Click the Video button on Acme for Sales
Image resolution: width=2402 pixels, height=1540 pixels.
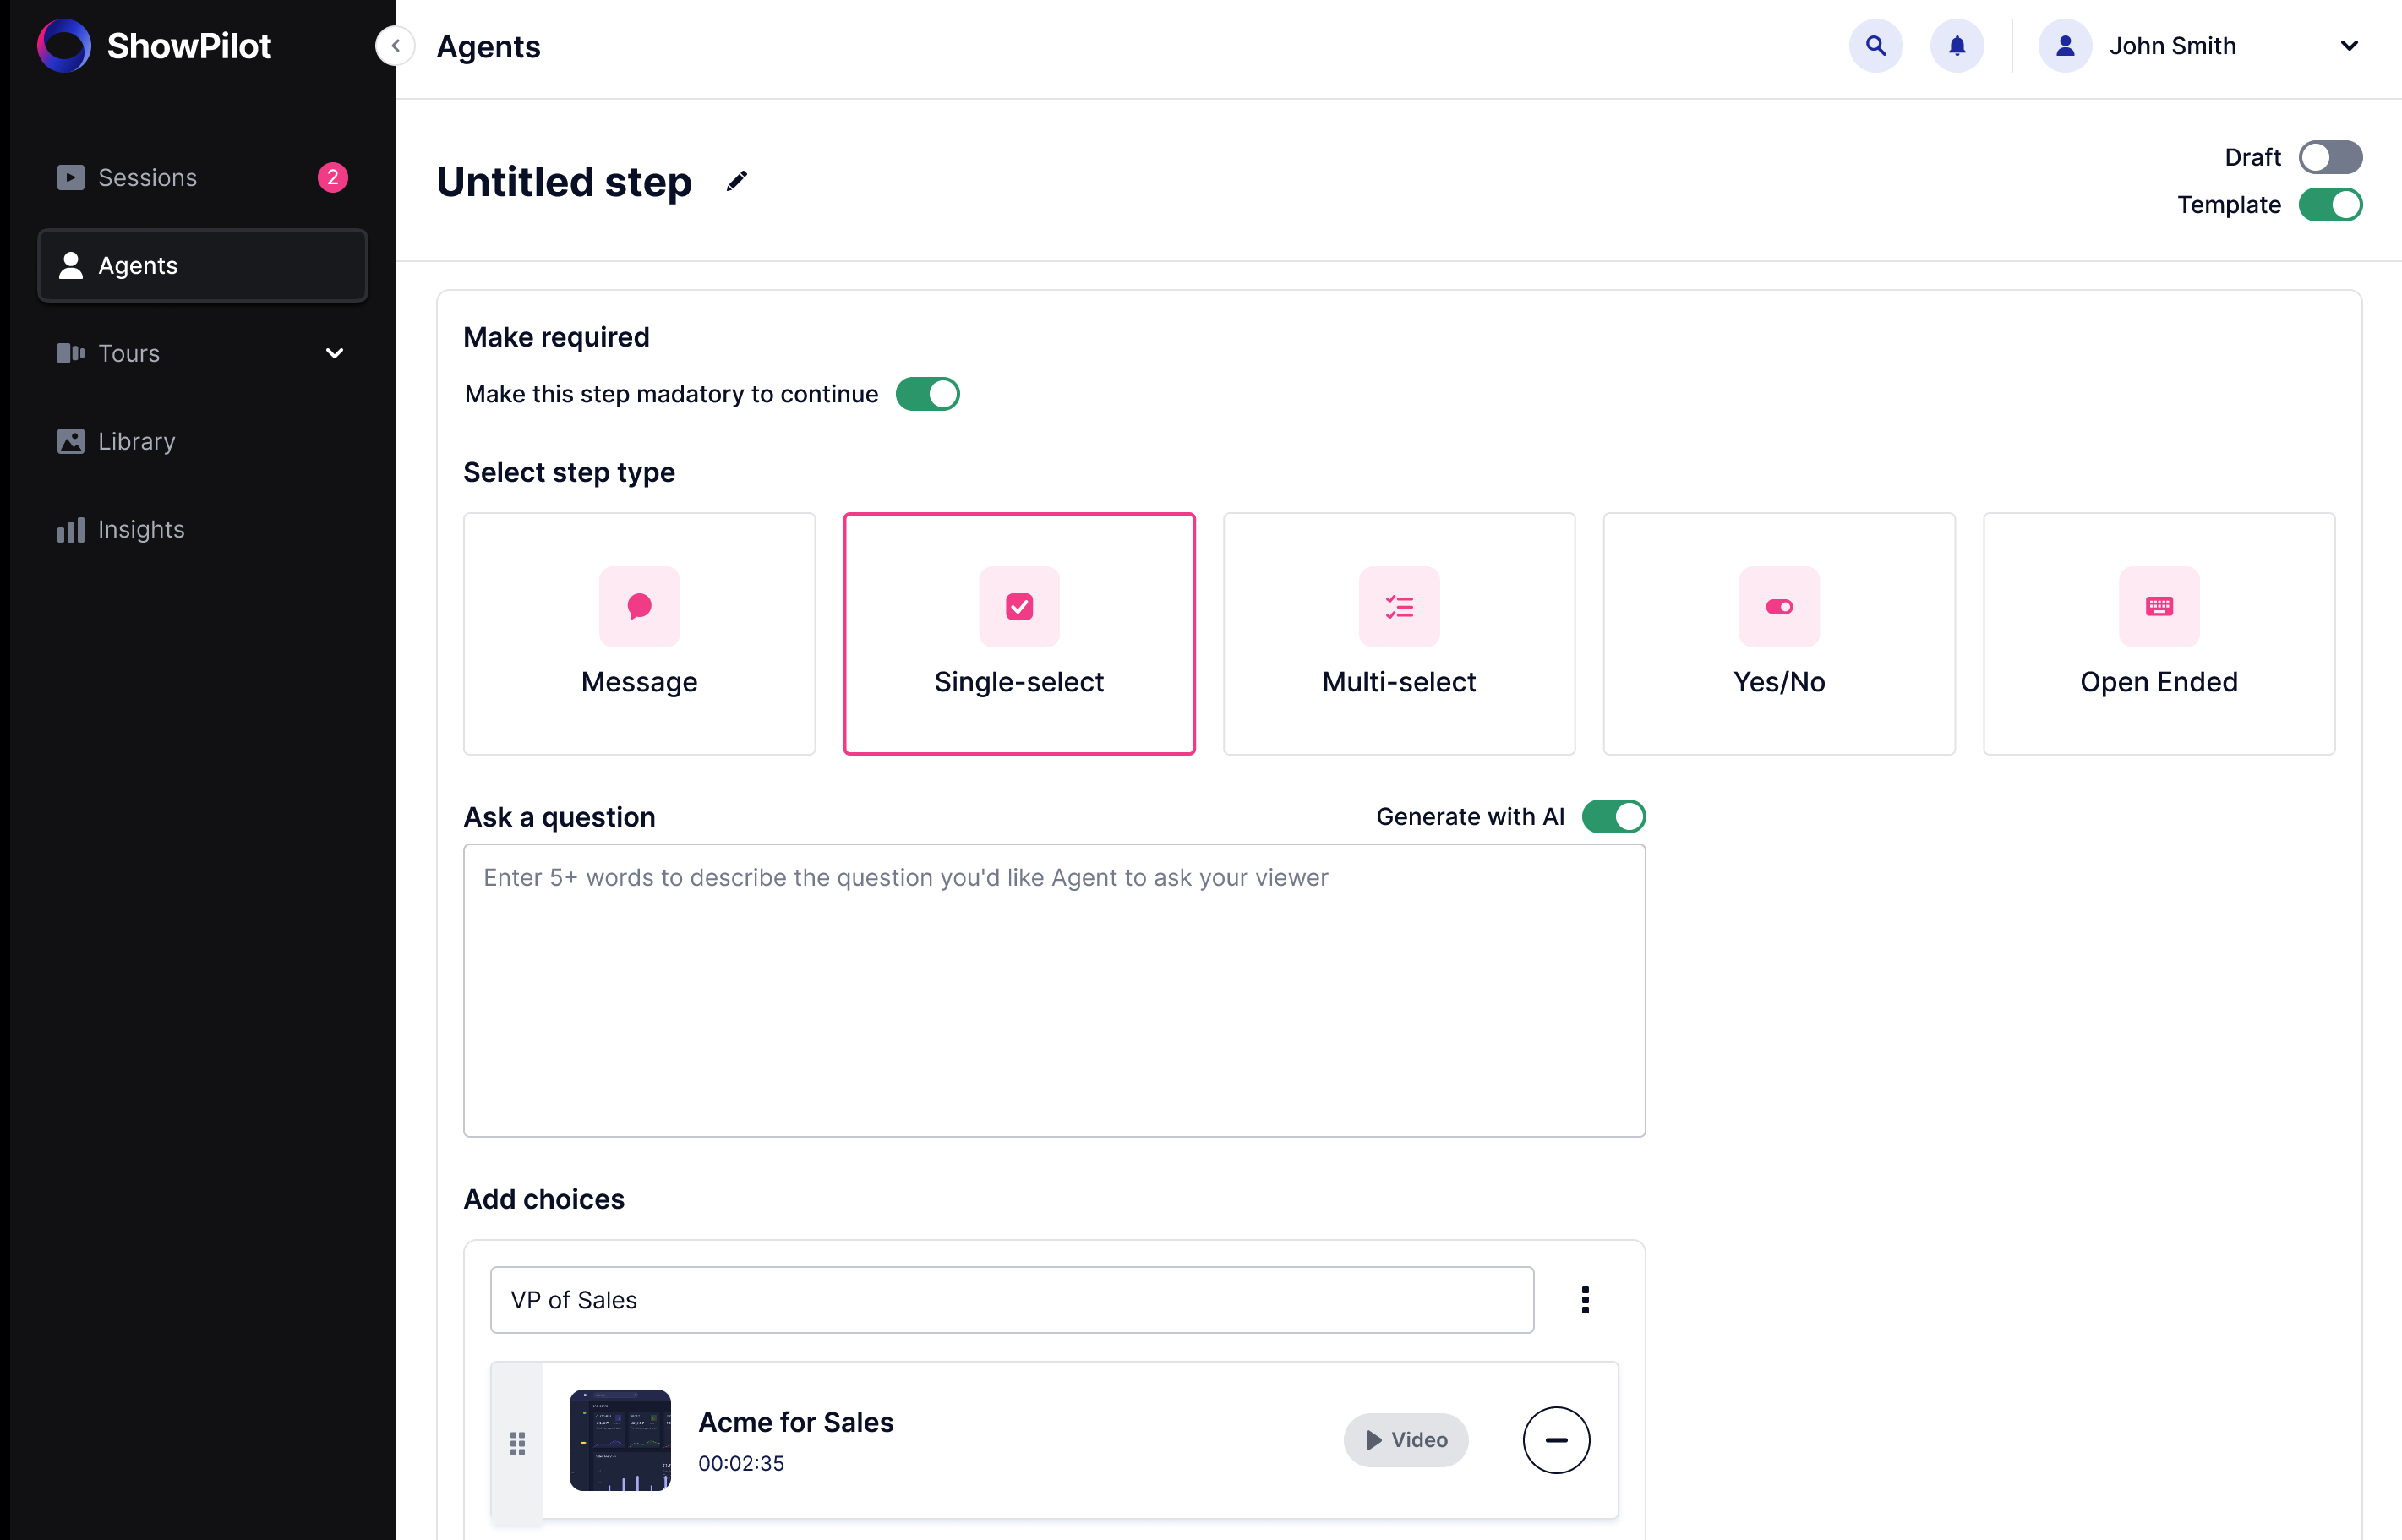coord(1405,1439)
